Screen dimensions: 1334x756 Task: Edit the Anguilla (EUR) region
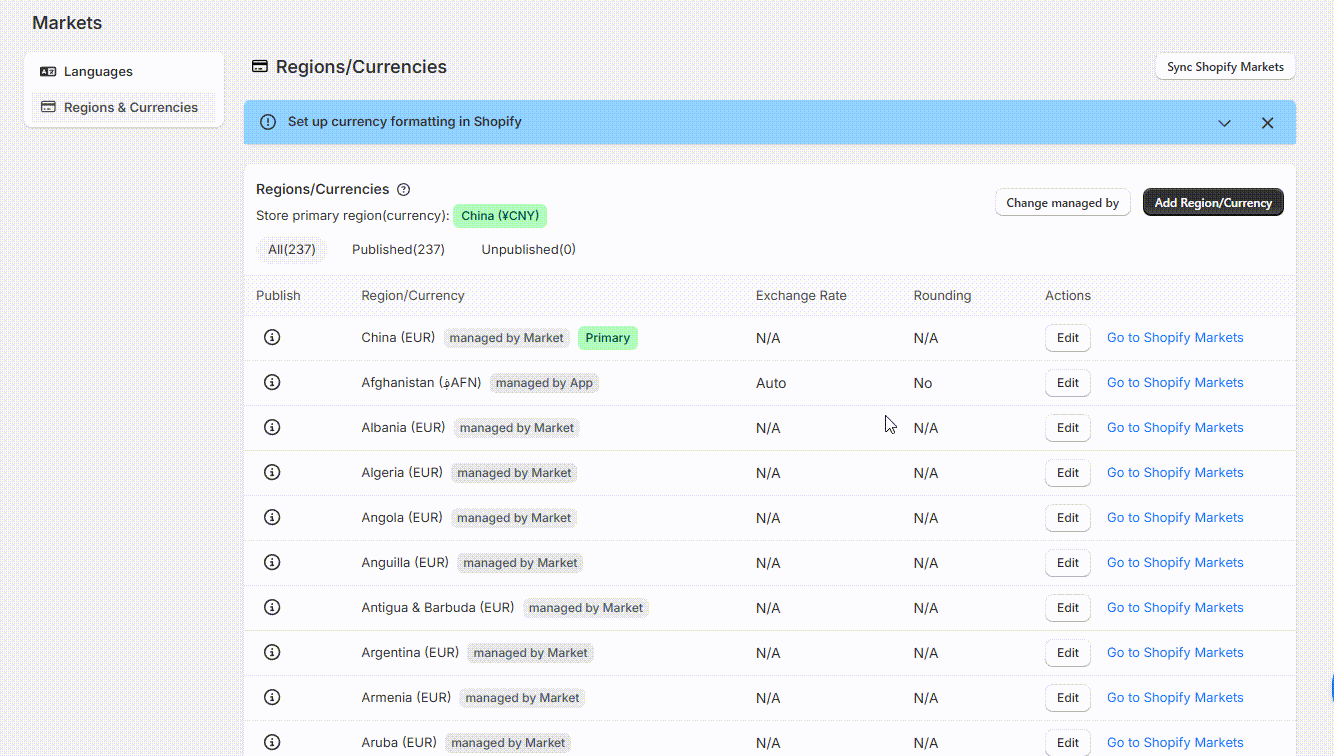(1068, 563)
